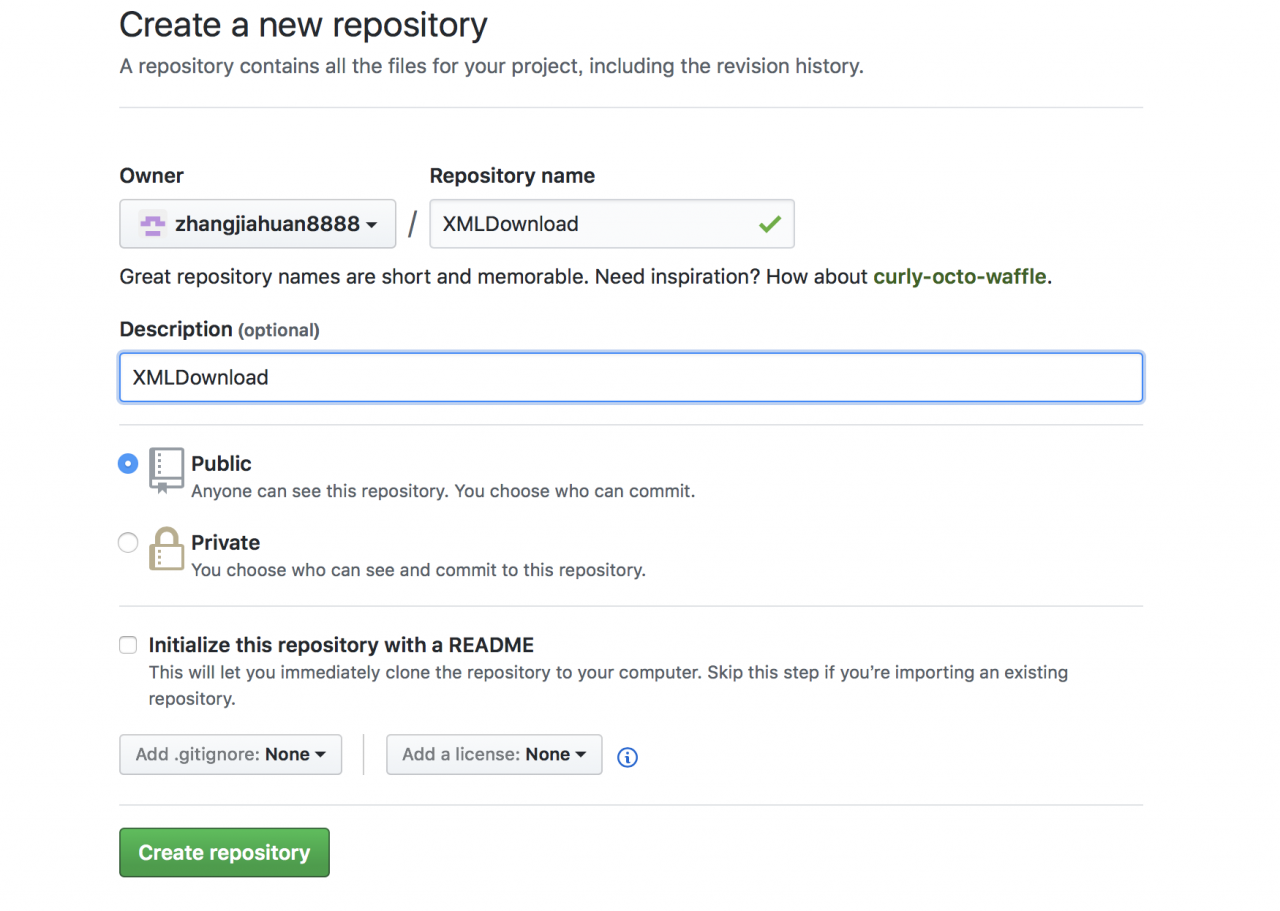Click the Initialize this repository with a README label
This screenshot has width=1280, height=911.
coord(341,645)
